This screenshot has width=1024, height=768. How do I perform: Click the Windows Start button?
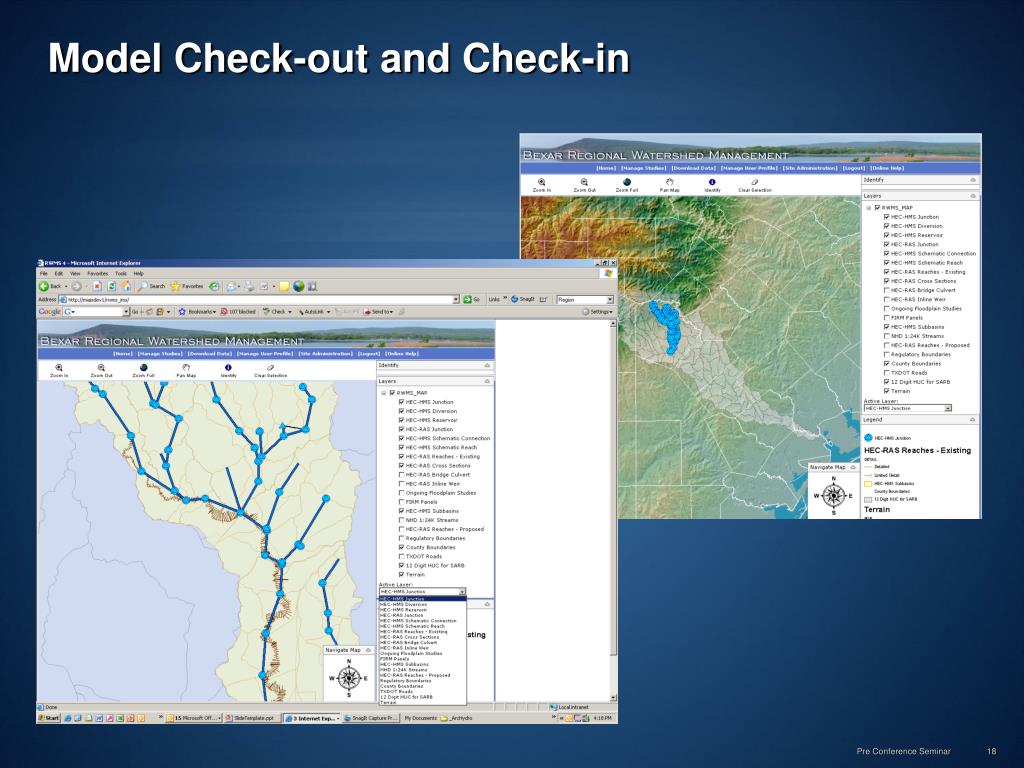(x=49, y=718)
